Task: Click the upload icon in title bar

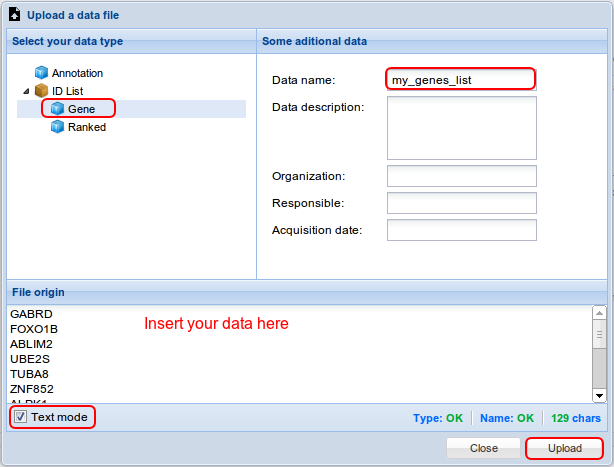Action: [x=15, y=16]
